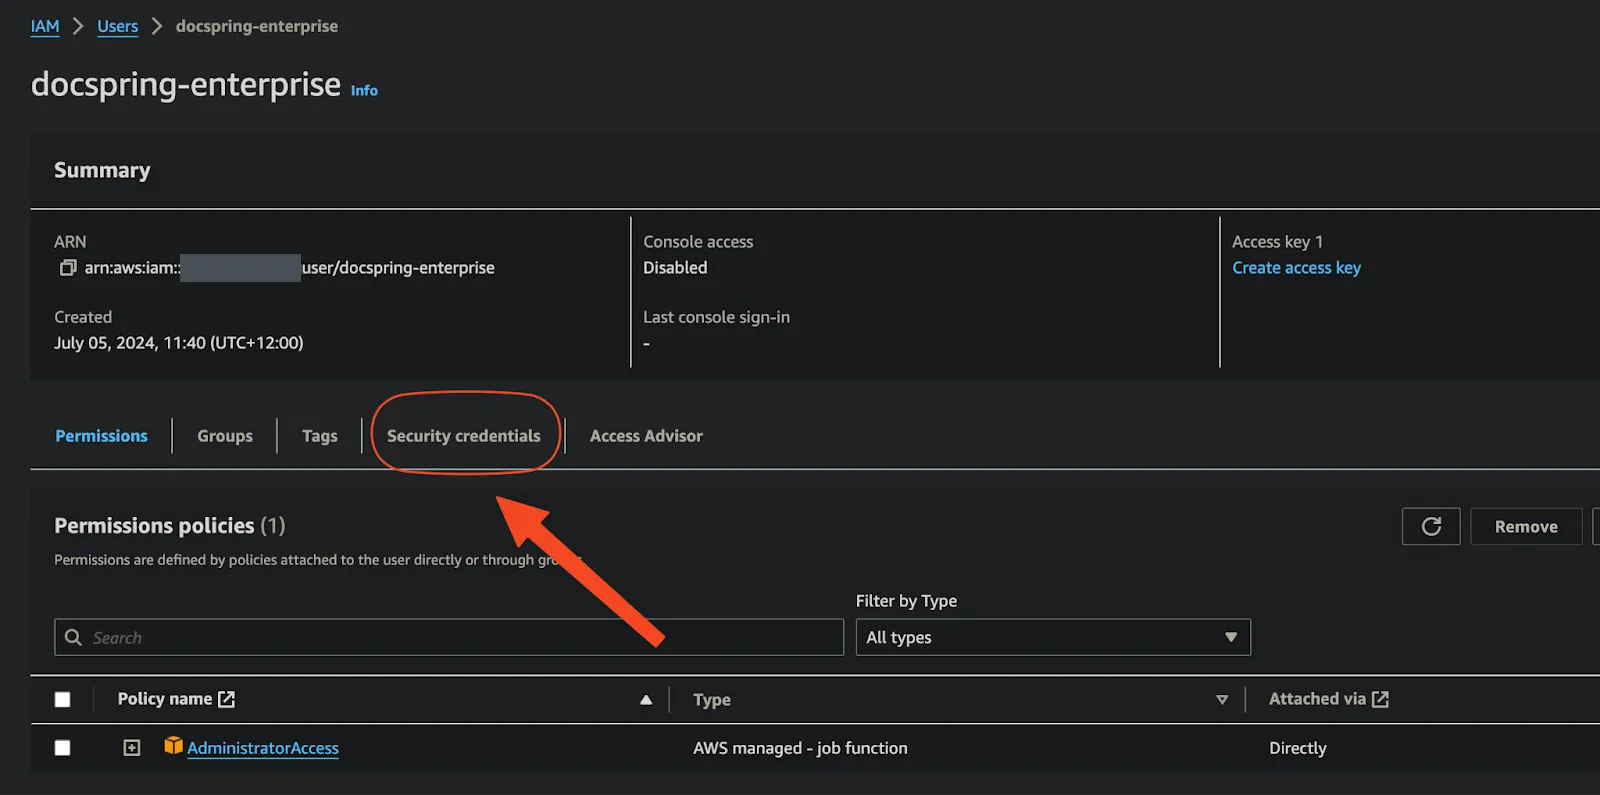Switch to the Permissions tab
This screenshot has width=1600, height=795.
click(x=101, y=436)
